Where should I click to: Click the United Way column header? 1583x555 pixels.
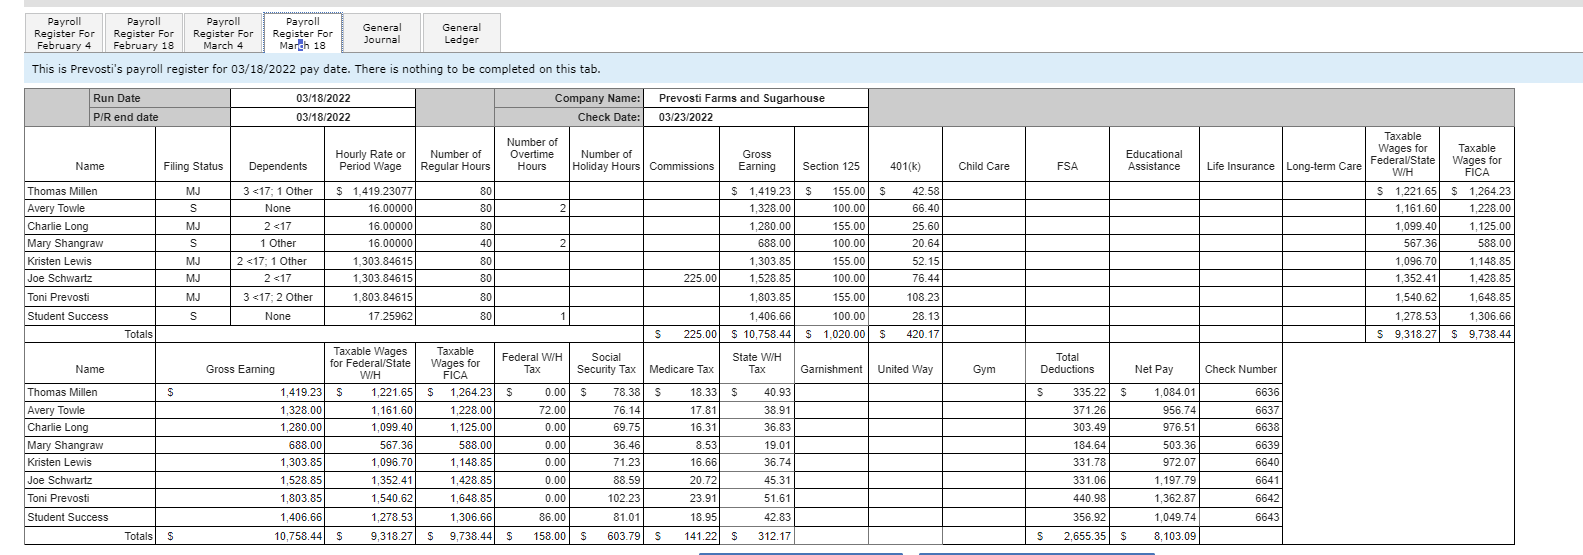[x=905, y=369]
